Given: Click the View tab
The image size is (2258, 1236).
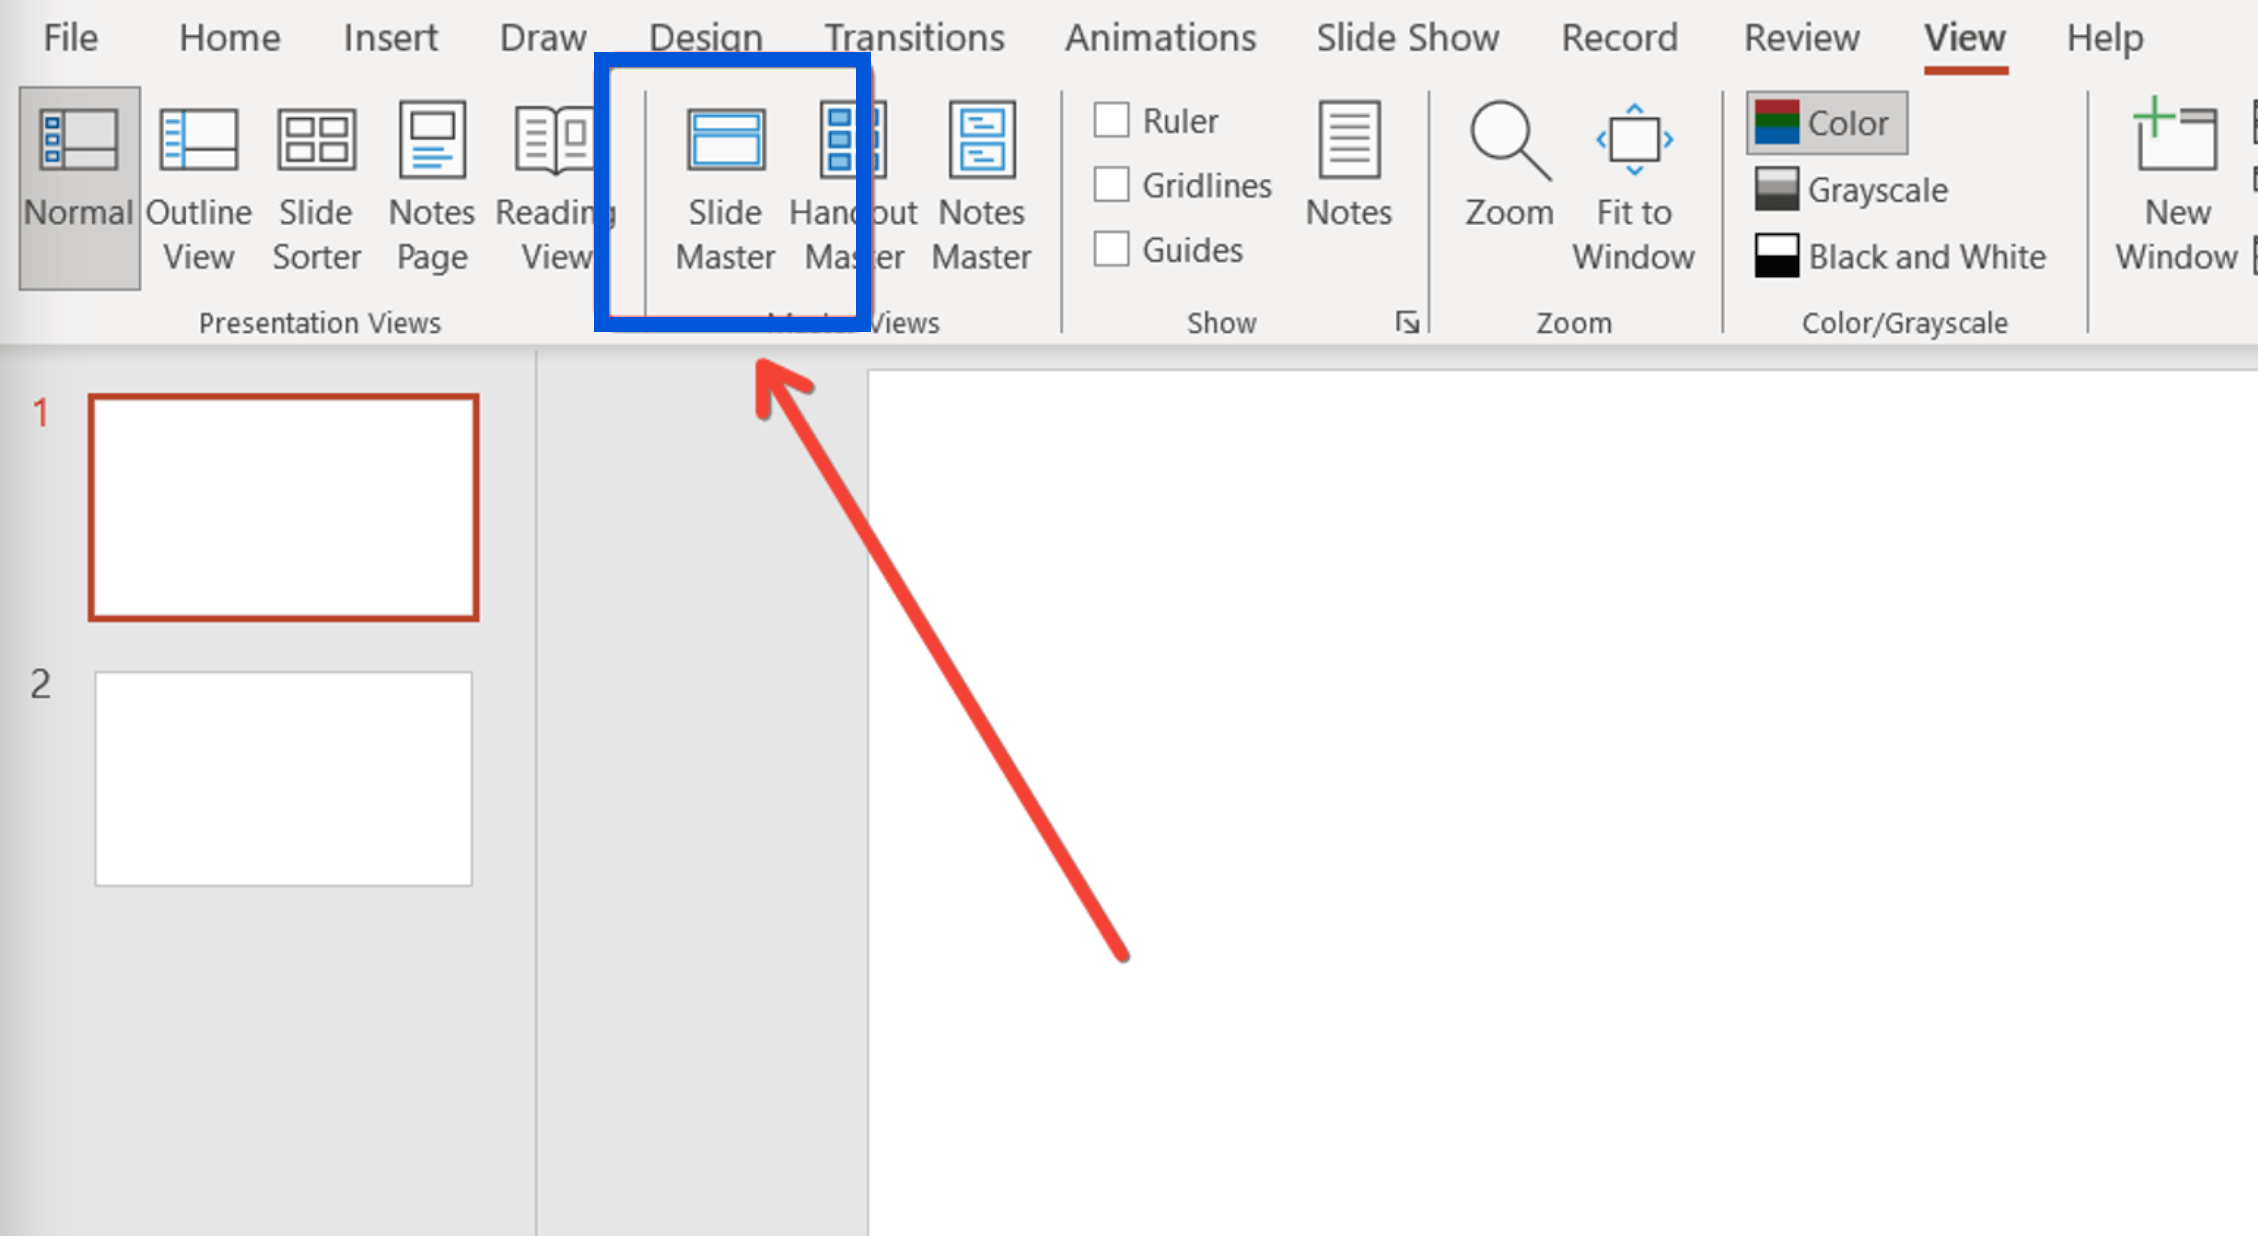Looking at the screenshot, I should (1965, 38).
